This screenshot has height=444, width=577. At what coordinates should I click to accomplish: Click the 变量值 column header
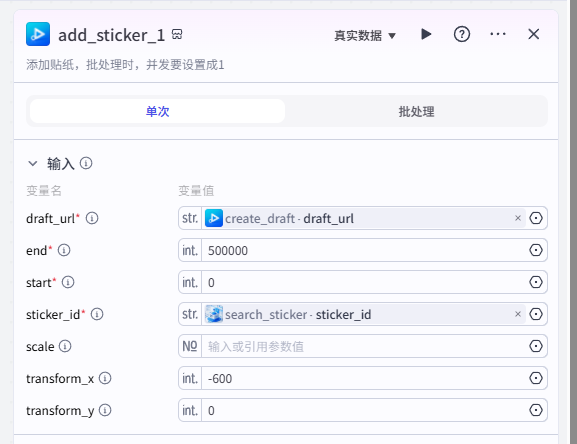196,191
